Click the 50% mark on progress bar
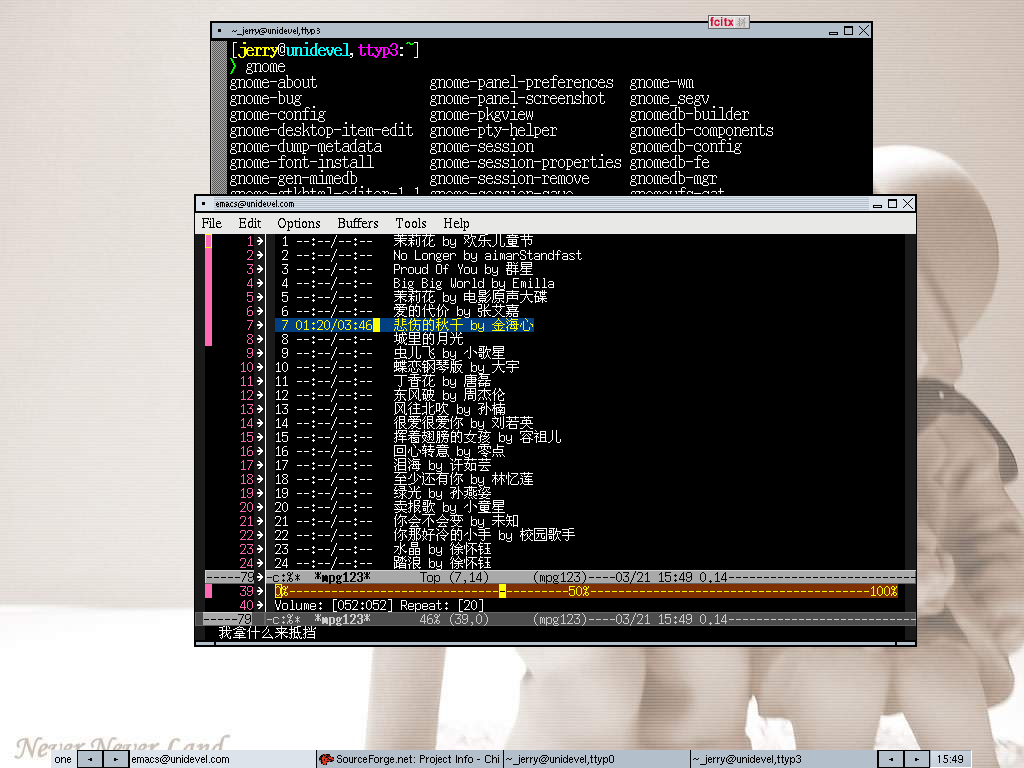Screen dimensions: 1024x768 579,591
